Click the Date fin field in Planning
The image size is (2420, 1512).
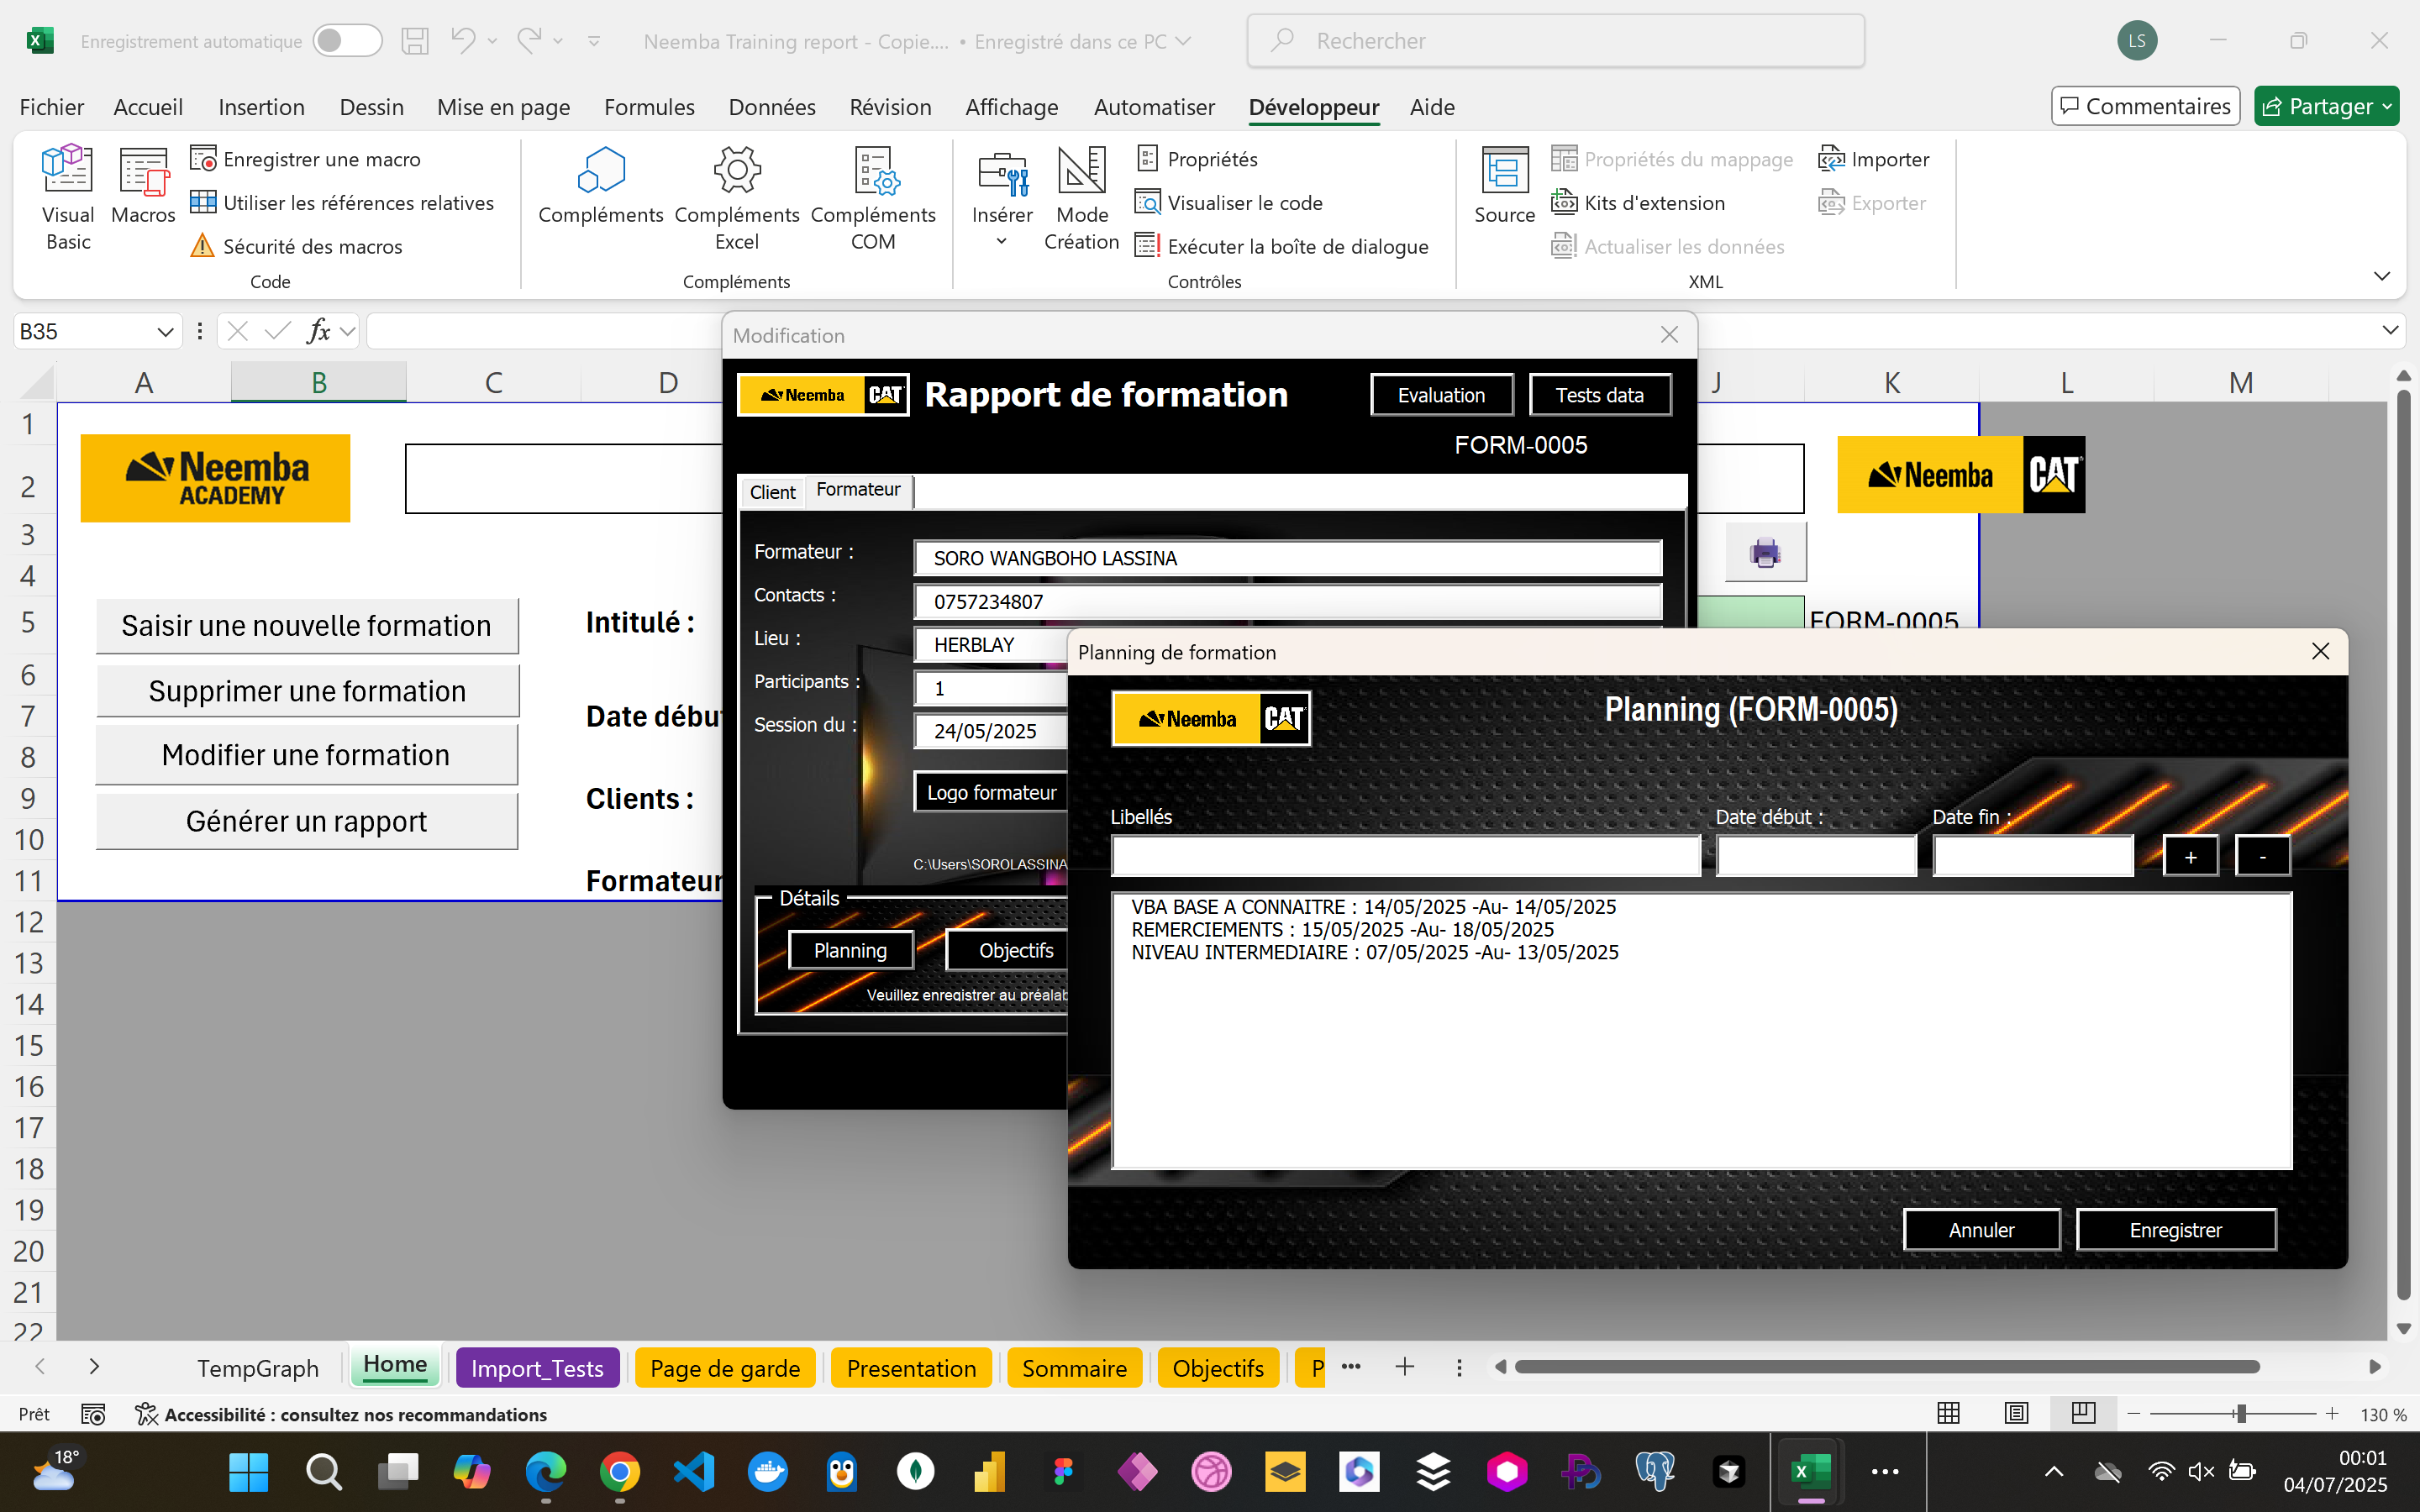coord(2033,856)
